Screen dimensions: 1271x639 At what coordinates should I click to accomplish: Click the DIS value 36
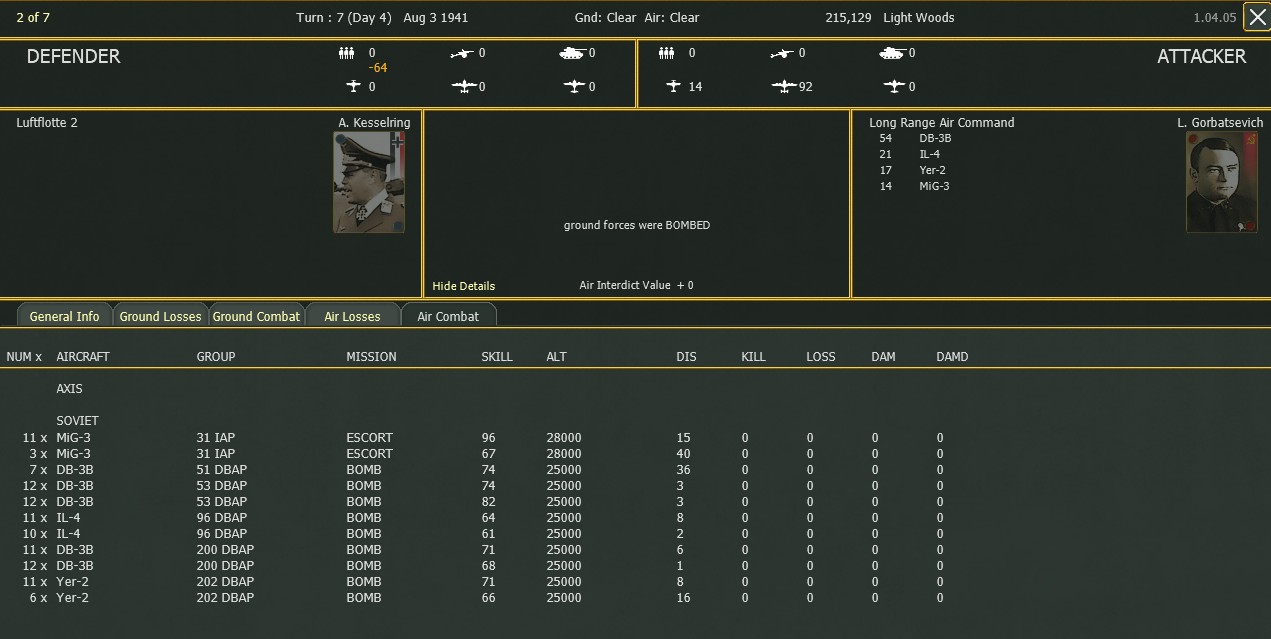[x=684, y=470]
